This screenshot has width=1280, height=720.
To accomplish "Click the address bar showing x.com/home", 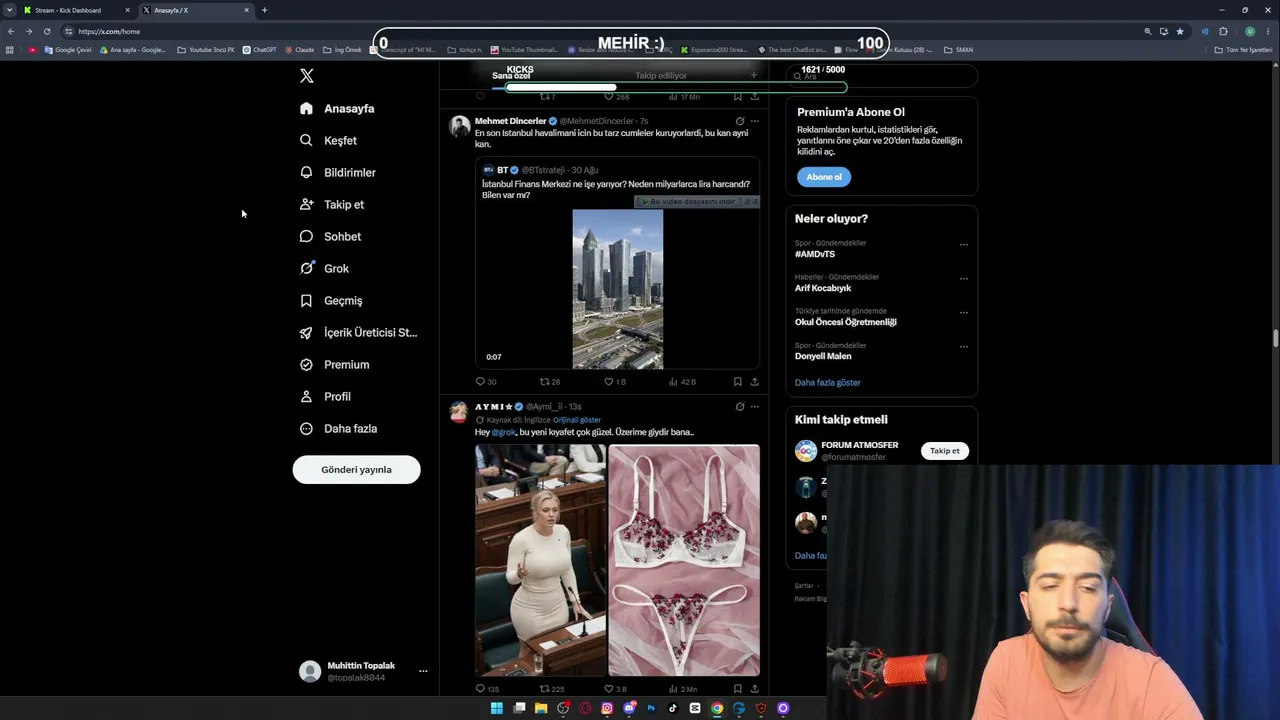I will (600, 31).
